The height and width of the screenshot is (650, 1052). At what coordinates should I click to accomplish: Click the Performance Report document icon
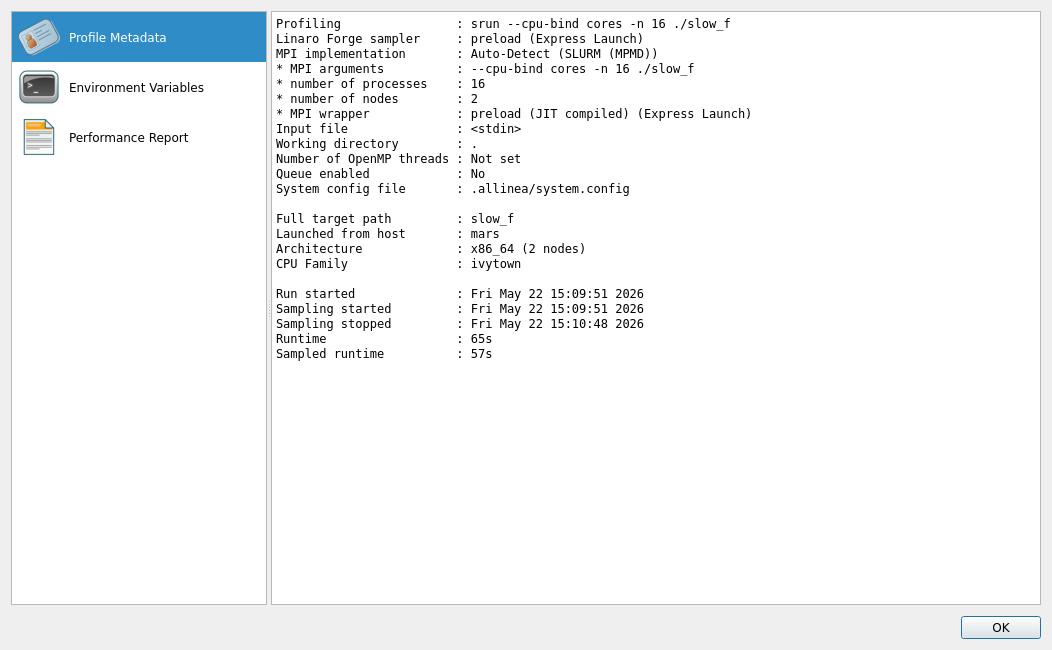(39, 137)
